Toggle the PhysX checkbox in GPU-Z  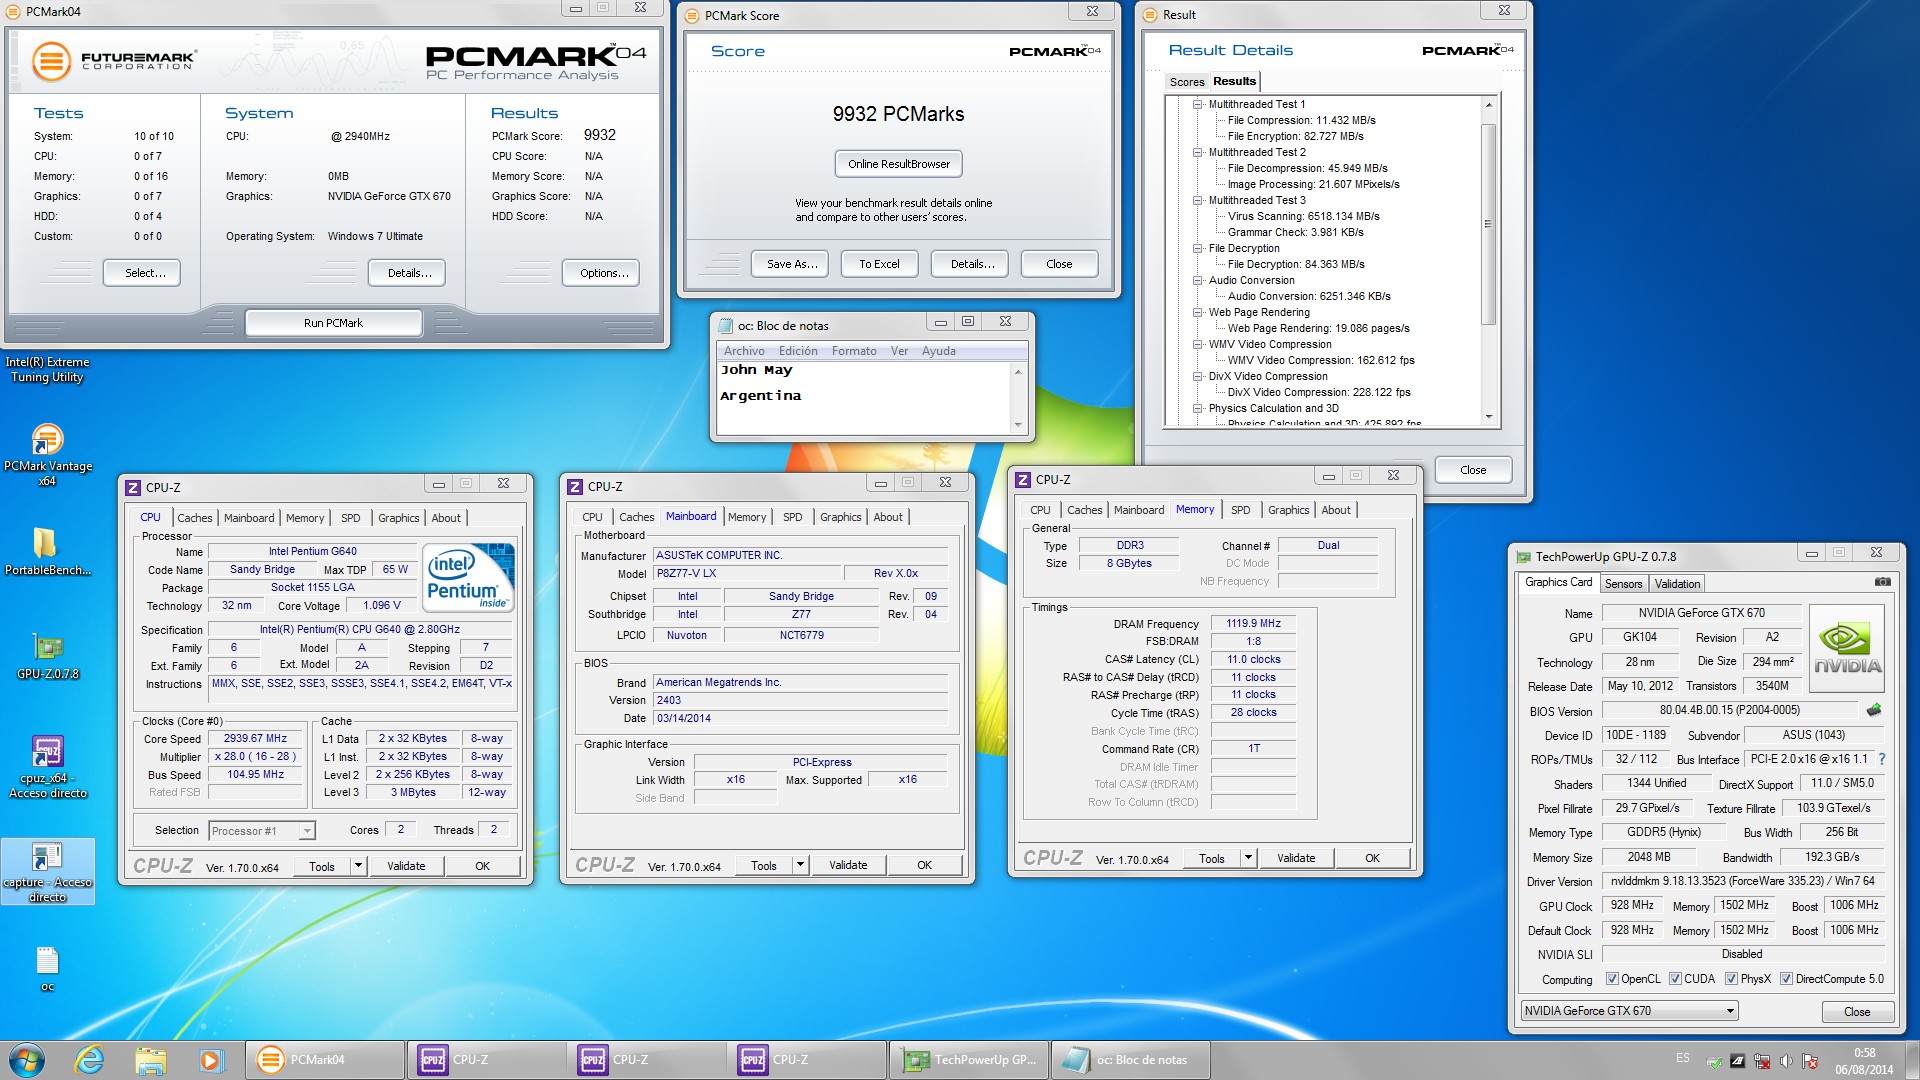point(1731,979)
